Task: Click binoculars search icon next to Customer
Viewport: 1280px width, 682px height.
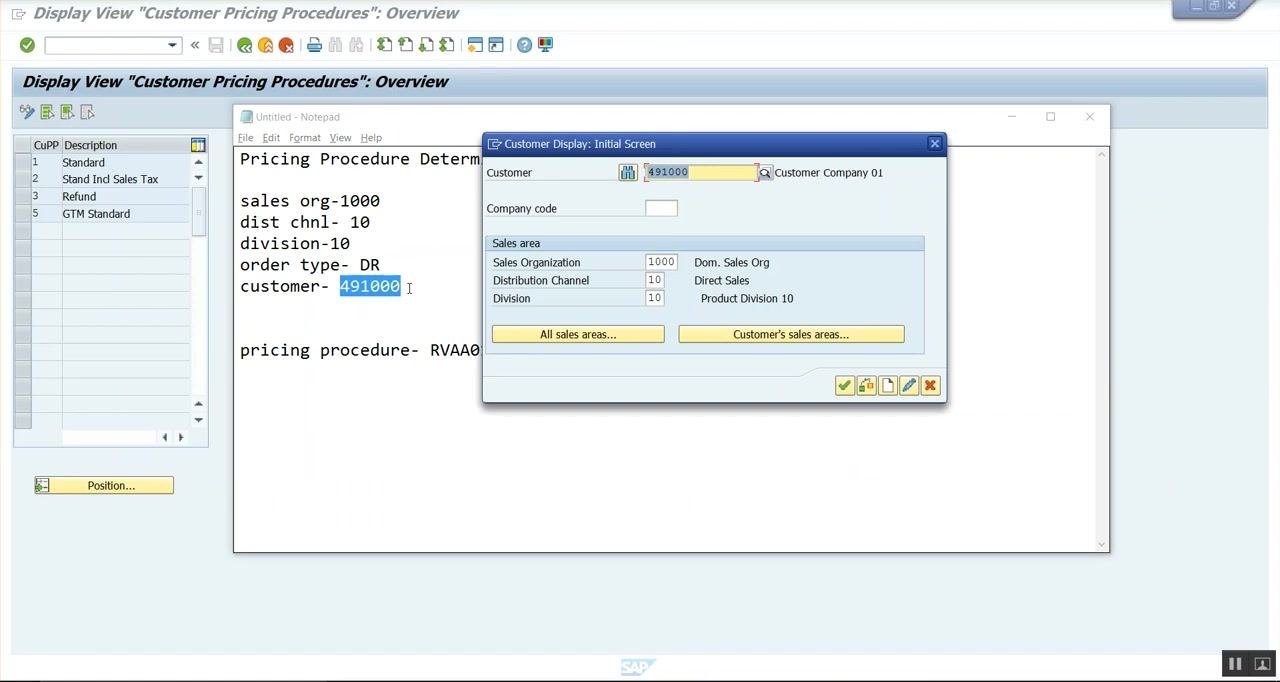Action: point(628,173)
